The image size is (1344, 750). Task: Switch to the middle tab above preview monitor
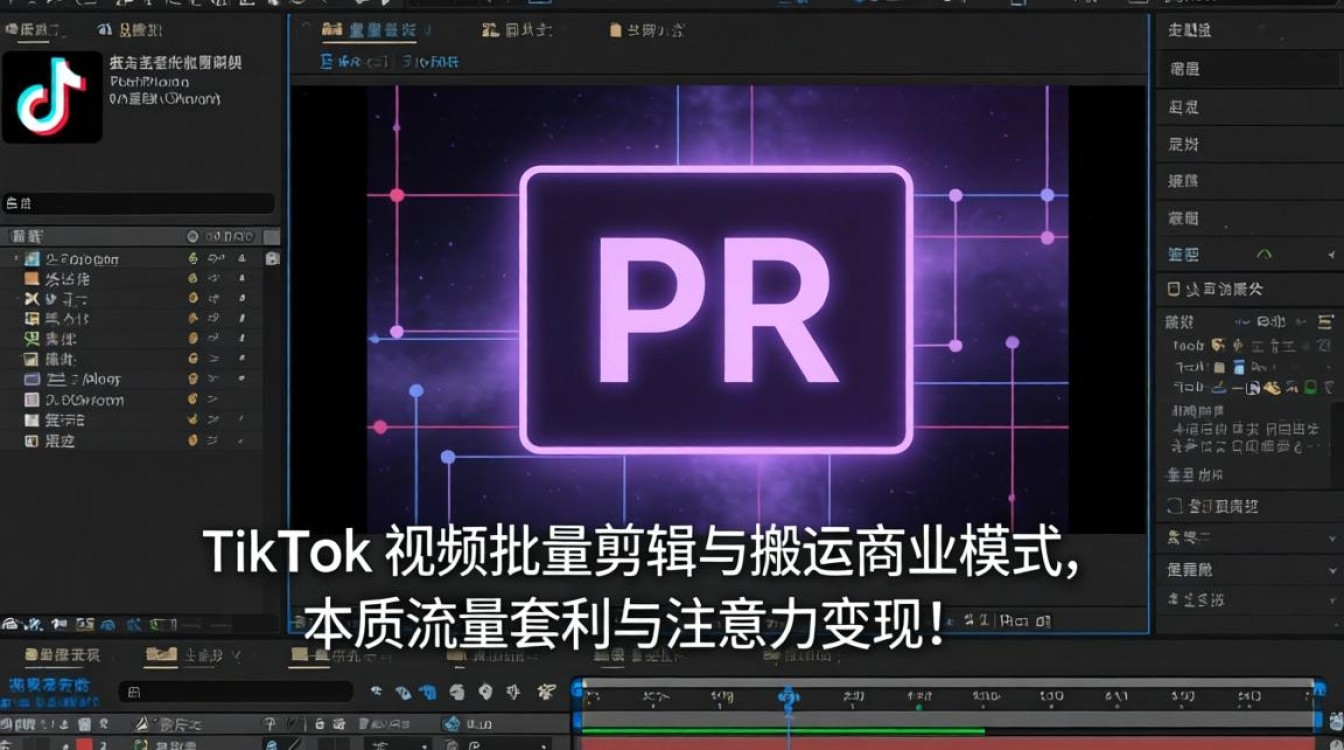516,30
